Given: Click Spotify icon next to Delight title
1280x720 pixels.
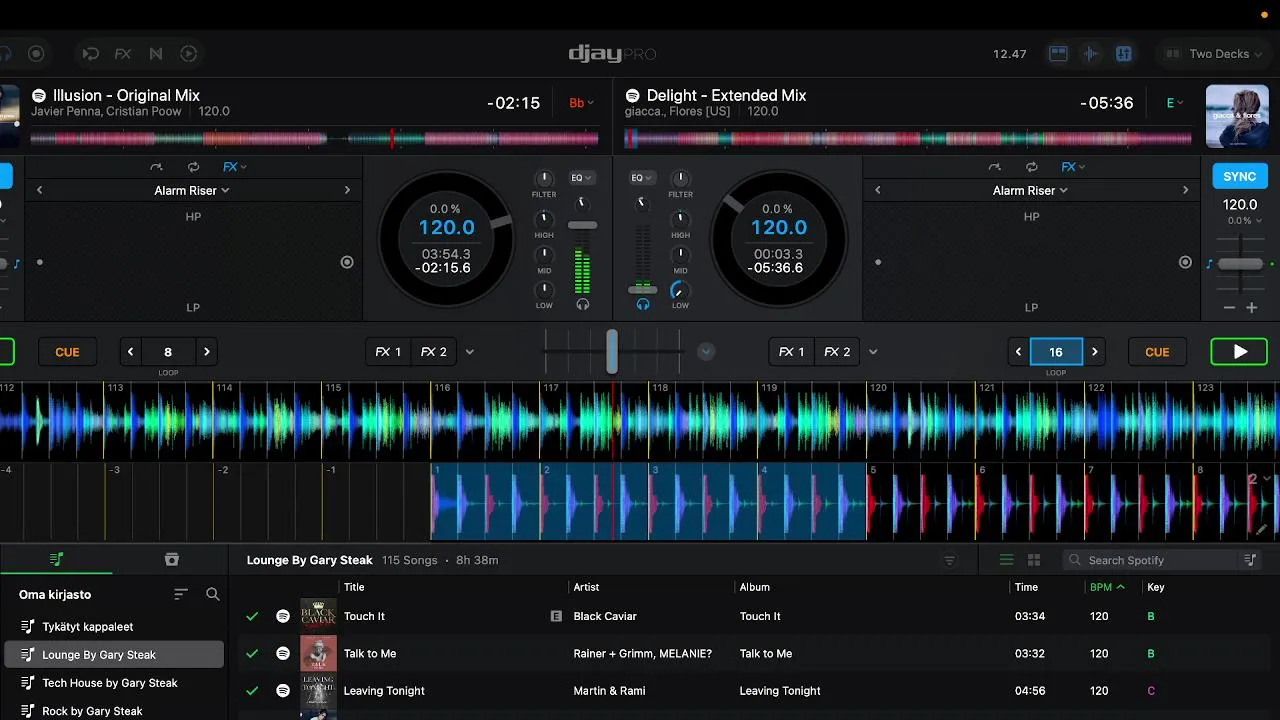Looking at the screenshot, I should (x=632, y=96).
